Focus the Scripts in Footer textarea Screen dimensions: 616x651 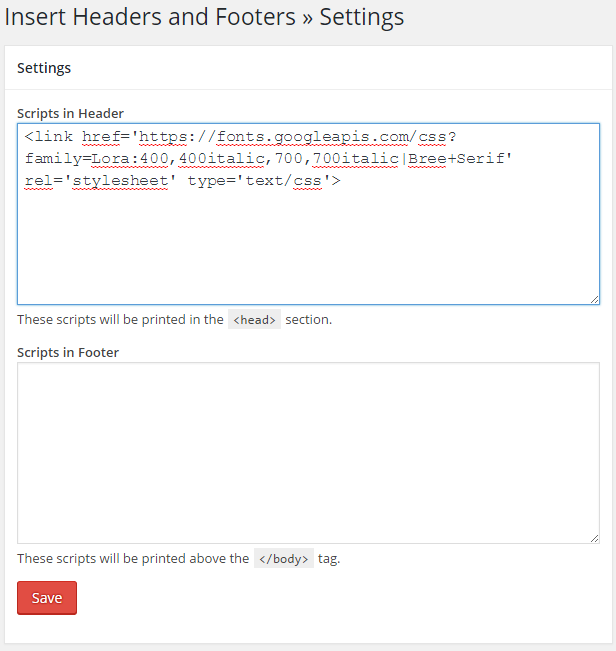tap(308, 453)
